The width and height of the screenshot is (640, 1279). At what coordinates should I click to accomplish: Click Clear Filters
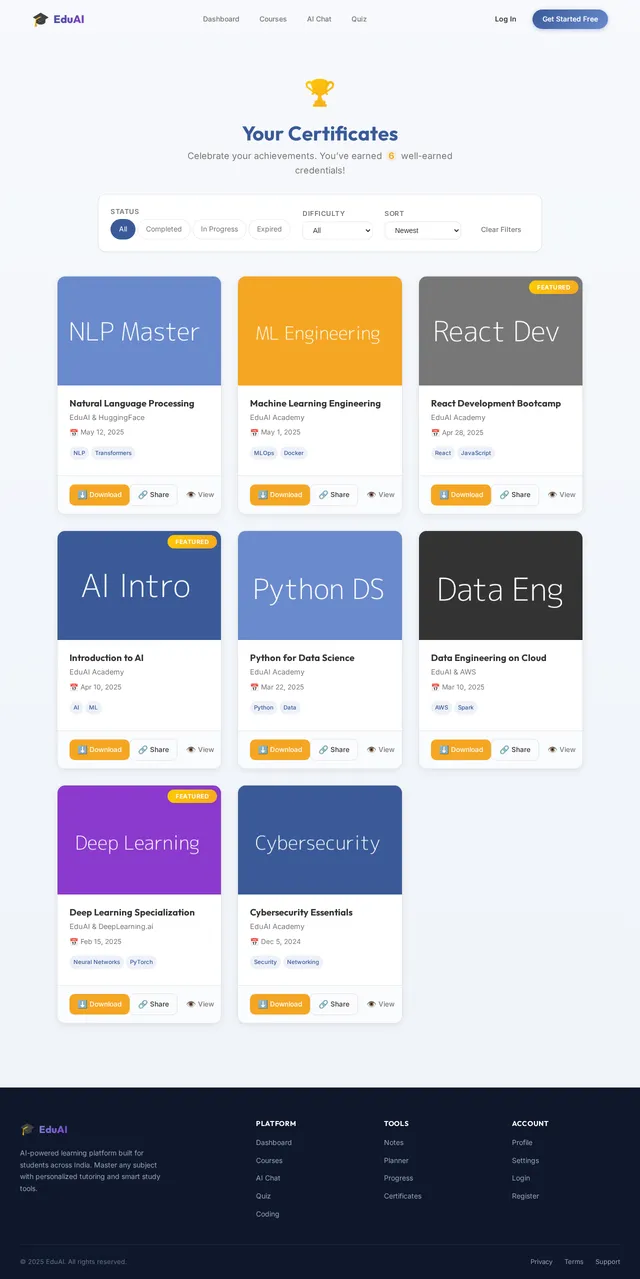point(501,229)
